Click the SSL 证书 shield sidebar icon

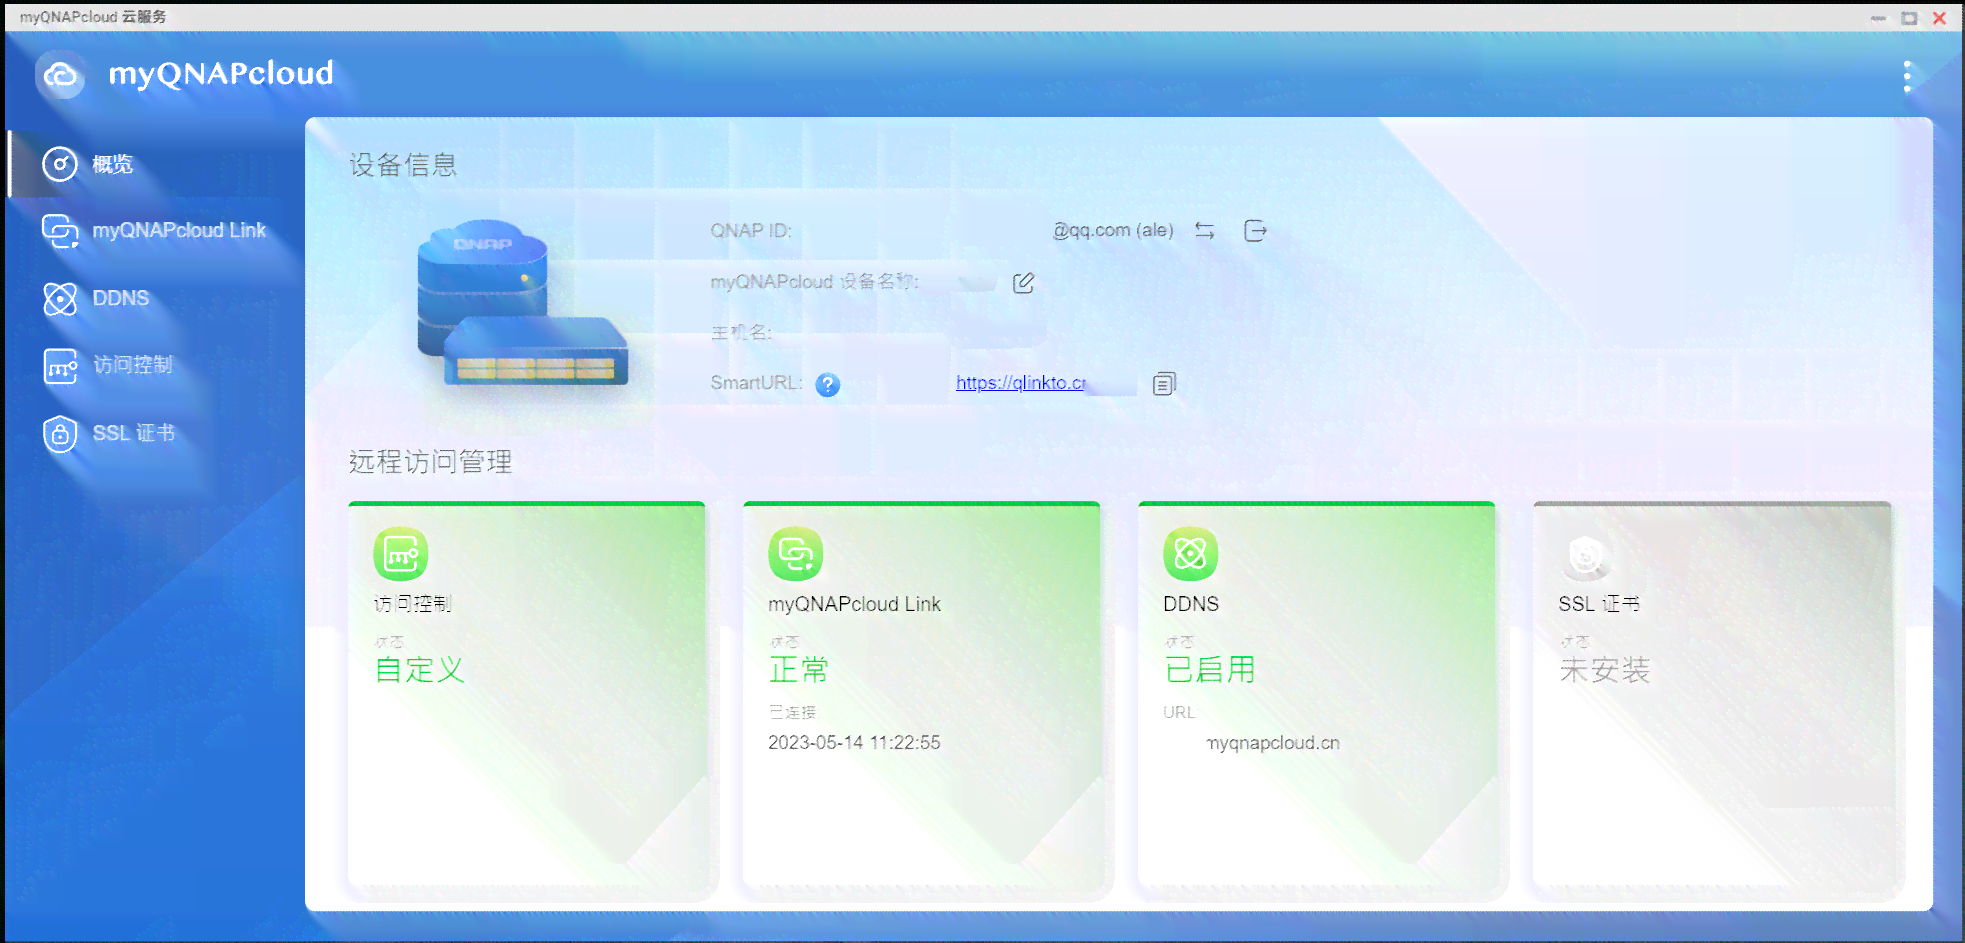[x=60, y=433]
